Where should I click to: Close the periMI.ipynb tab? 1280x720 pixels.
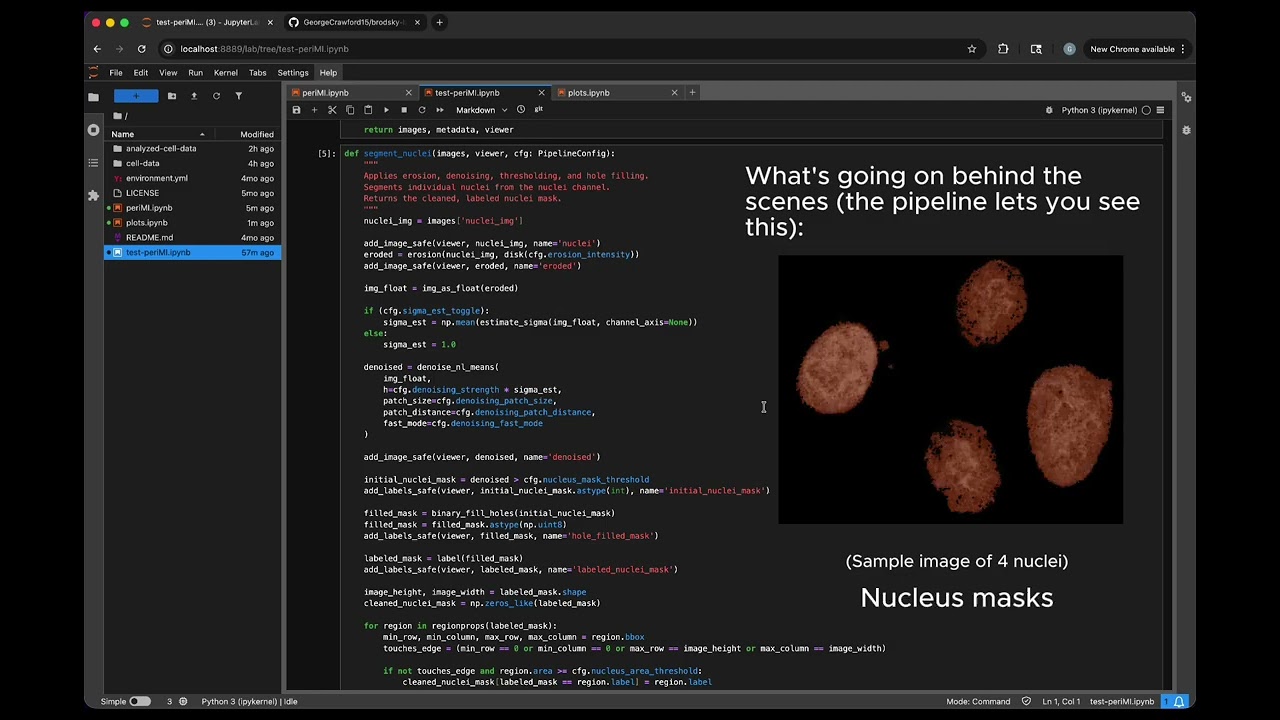tap(409, 93)
